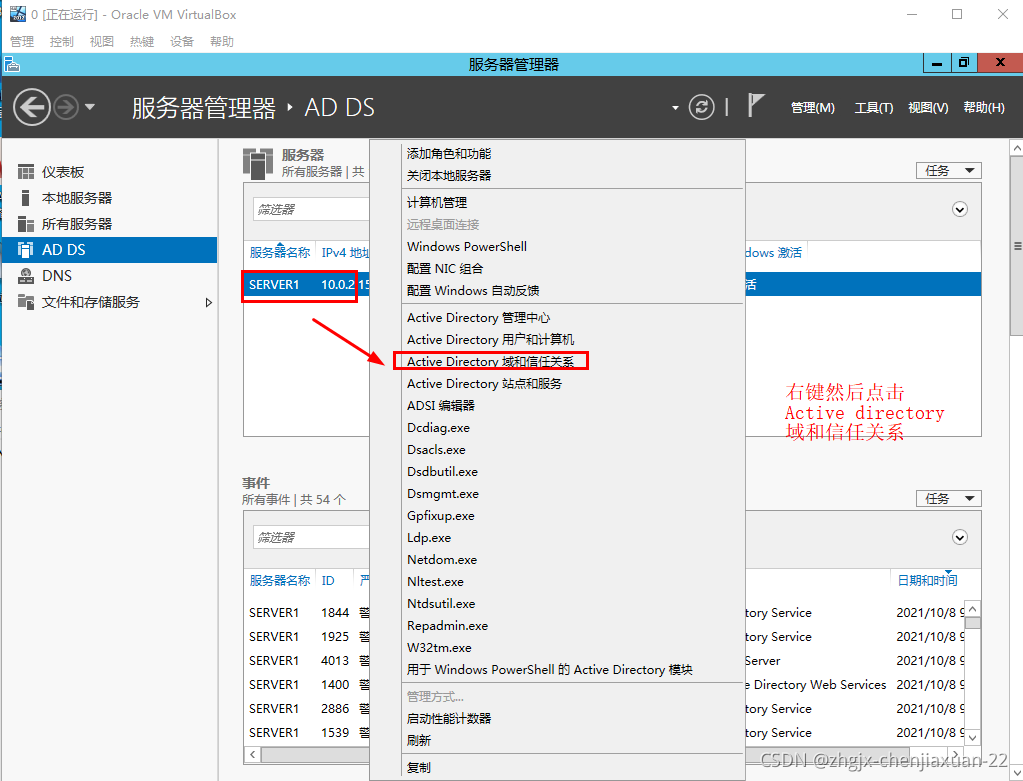1023x781 pixels.
Task: Click events list scrollbar down arrow
Action: click(972, 737)
